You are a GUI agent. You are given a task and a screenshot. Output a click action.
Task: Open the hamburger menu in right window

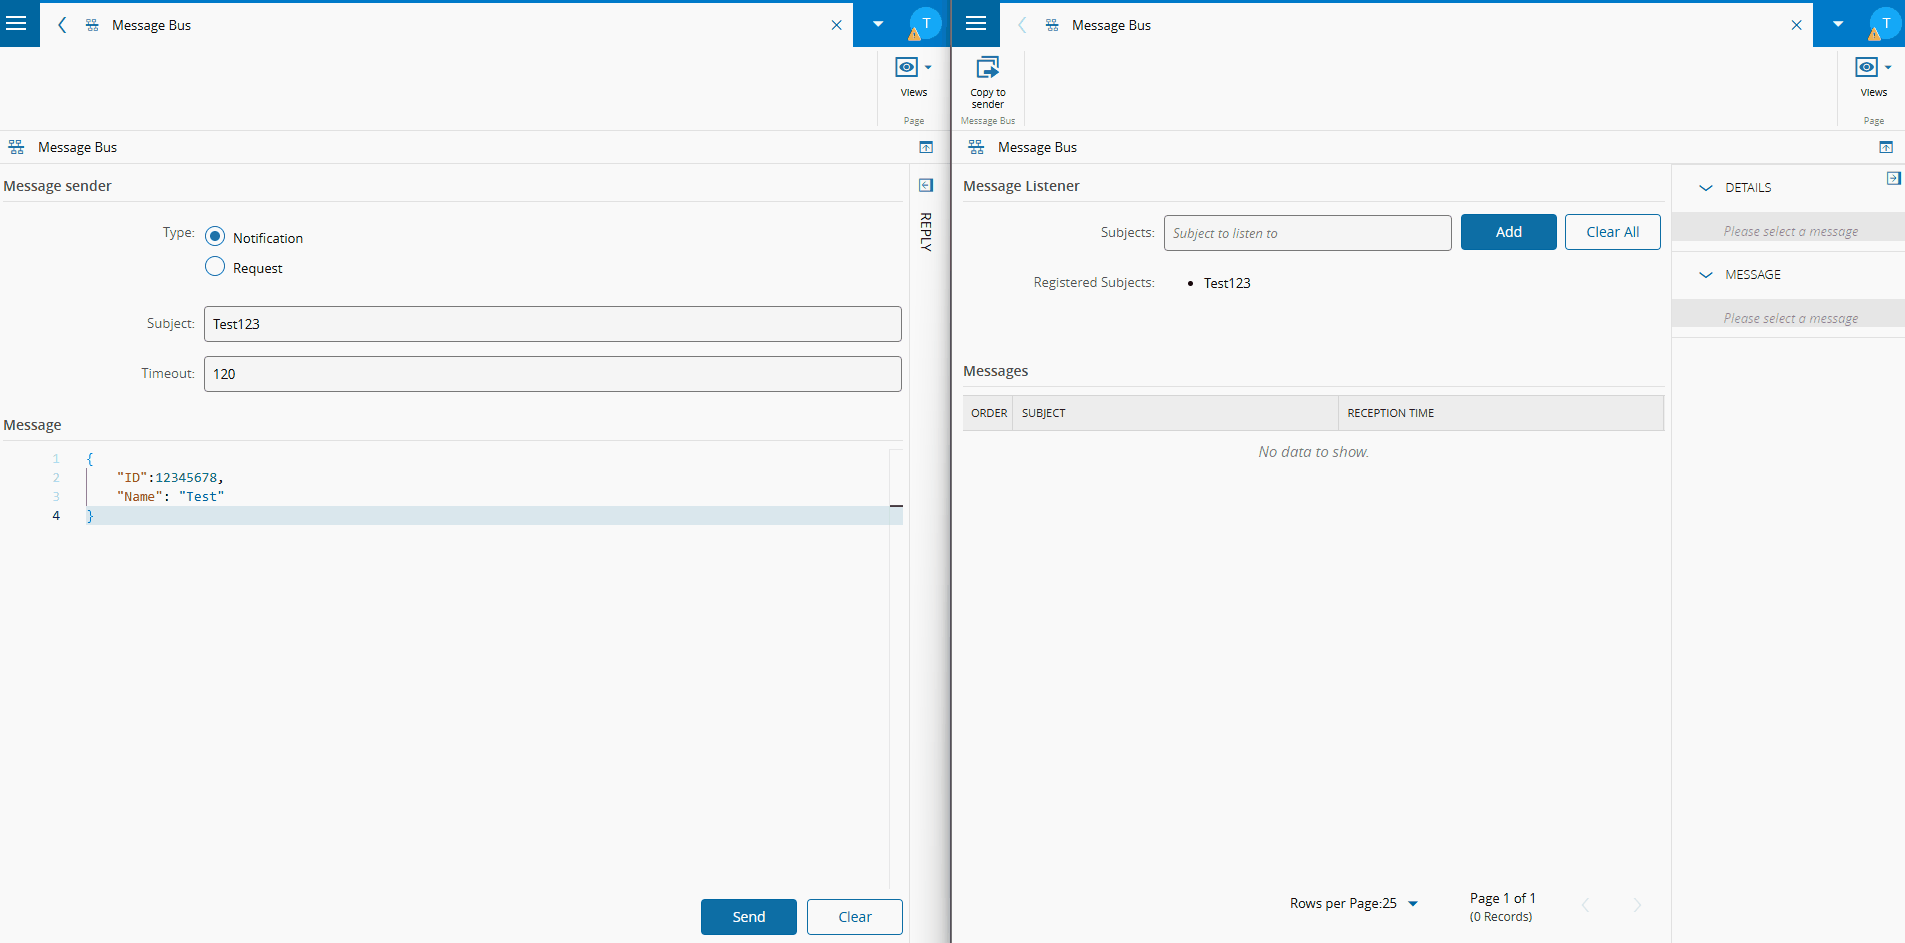(976, 24)
